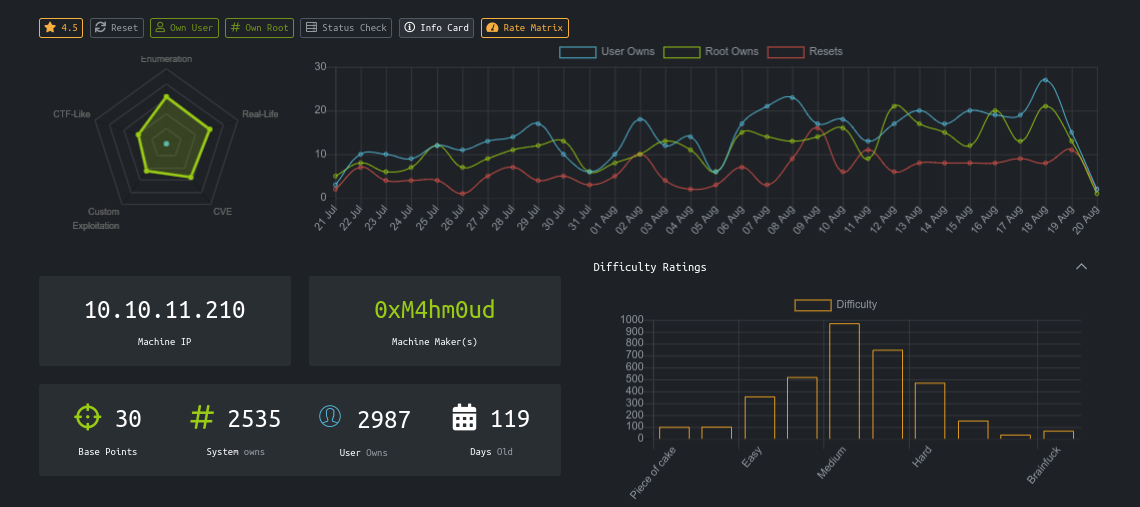This screenshot has width=1140, height=507.
Task: Show the Info Card
Action: tap(436, 28)
